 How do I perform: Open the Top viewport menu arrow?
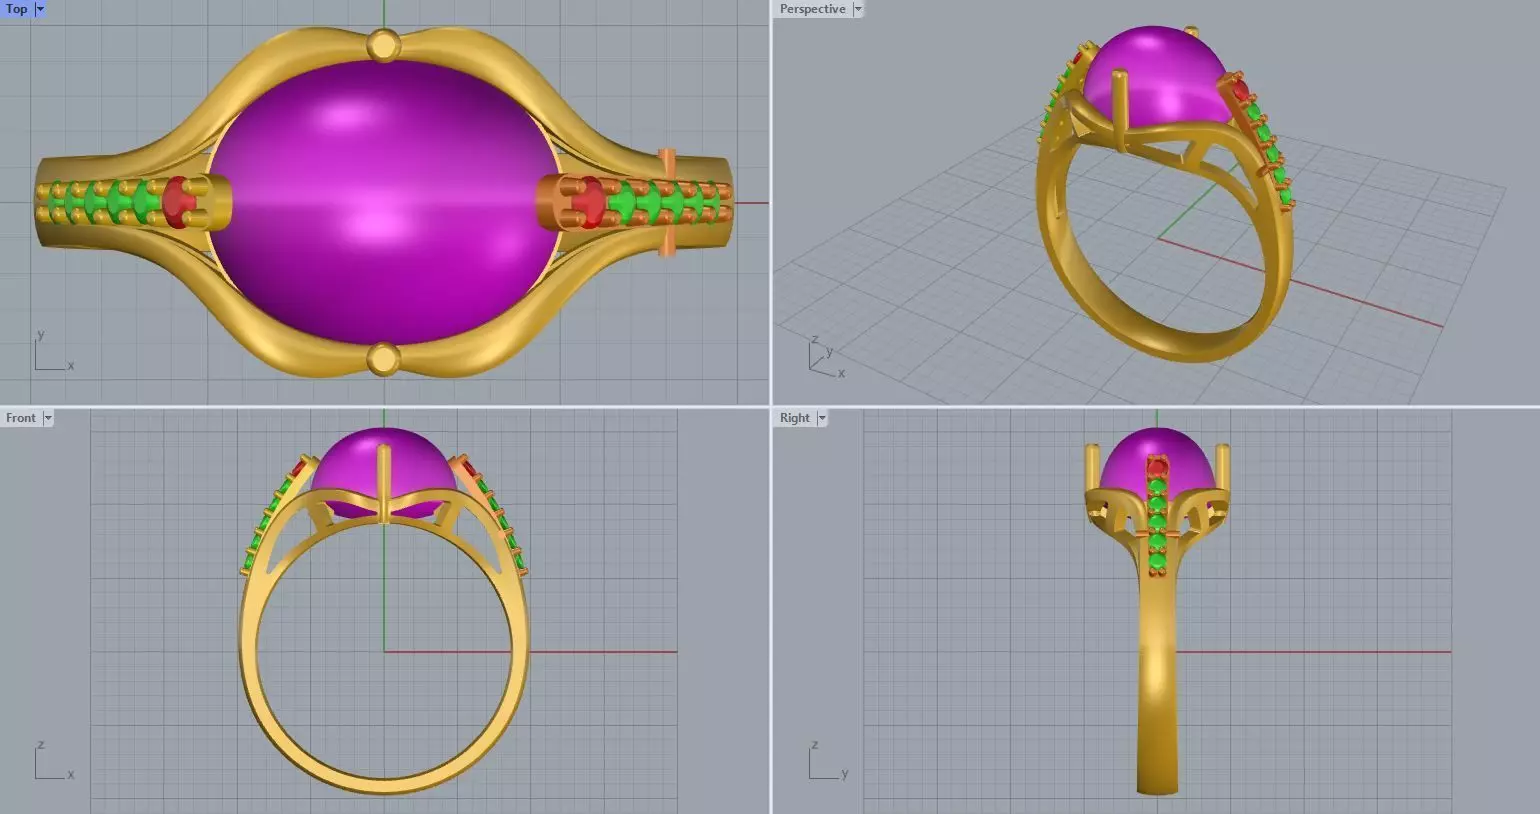pos(40,9)
